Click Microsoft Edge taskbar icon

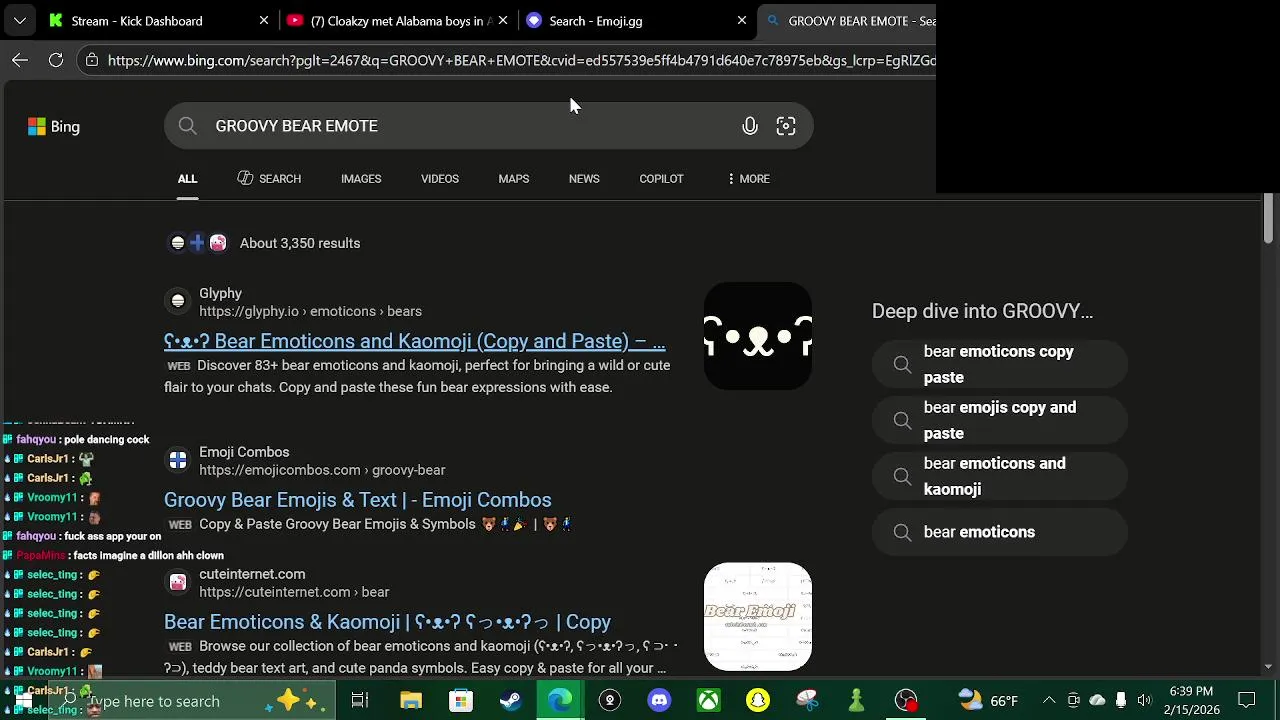[x=560, y=701]
